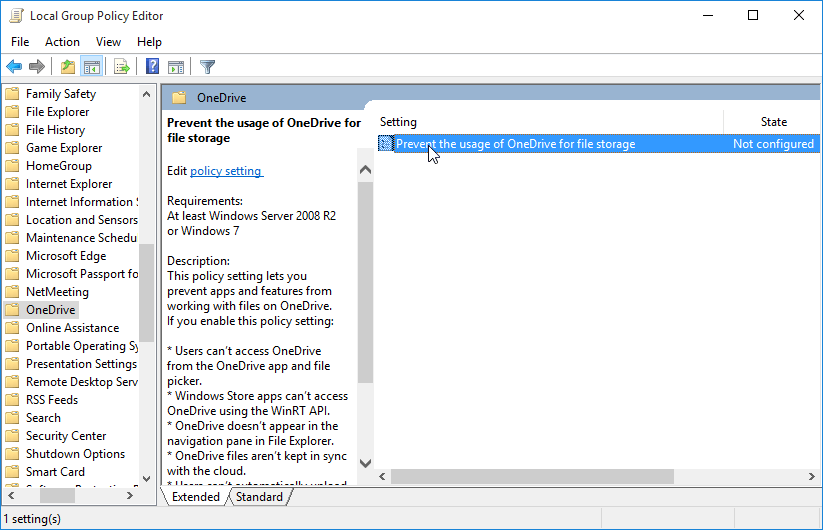
Task: Select Portable Operating System tree folder
Action: pyautogui.click(x=82, y=346)
